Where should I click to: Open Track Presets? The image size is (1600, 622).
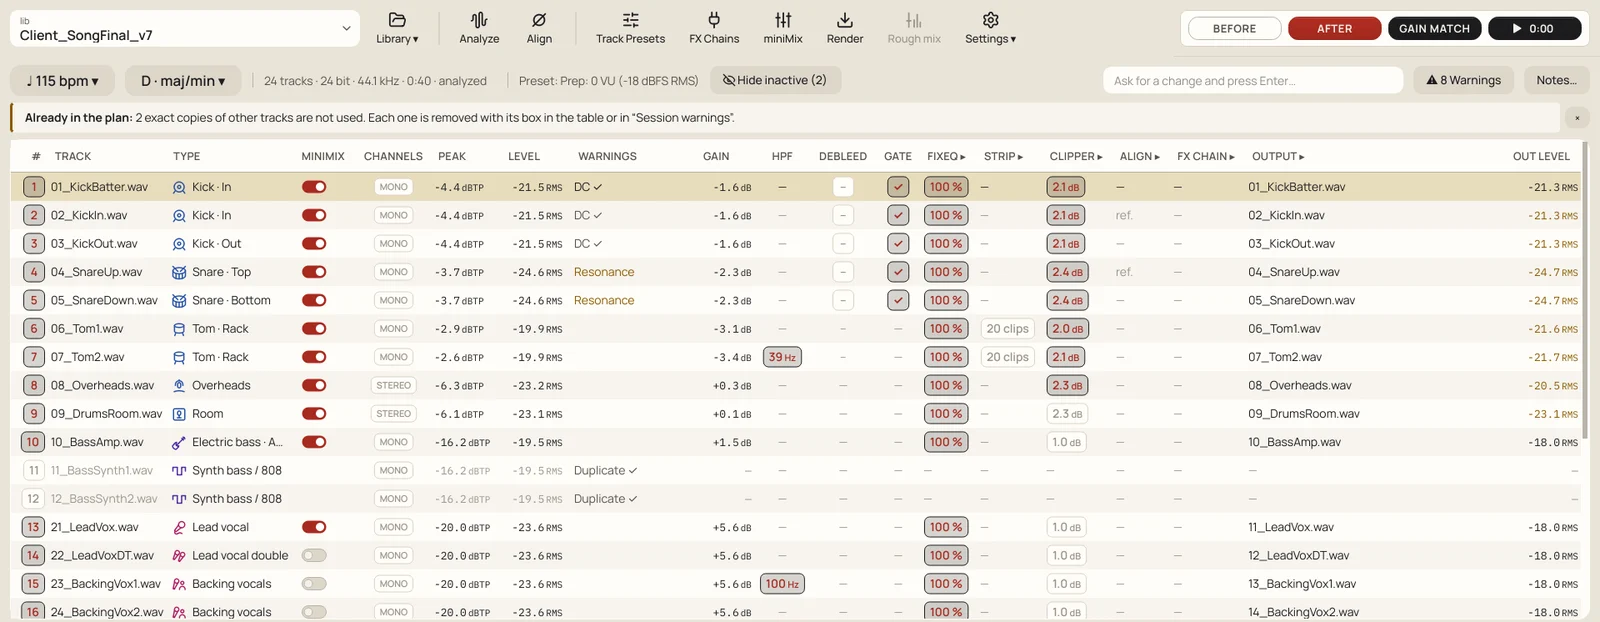point(630,28)
